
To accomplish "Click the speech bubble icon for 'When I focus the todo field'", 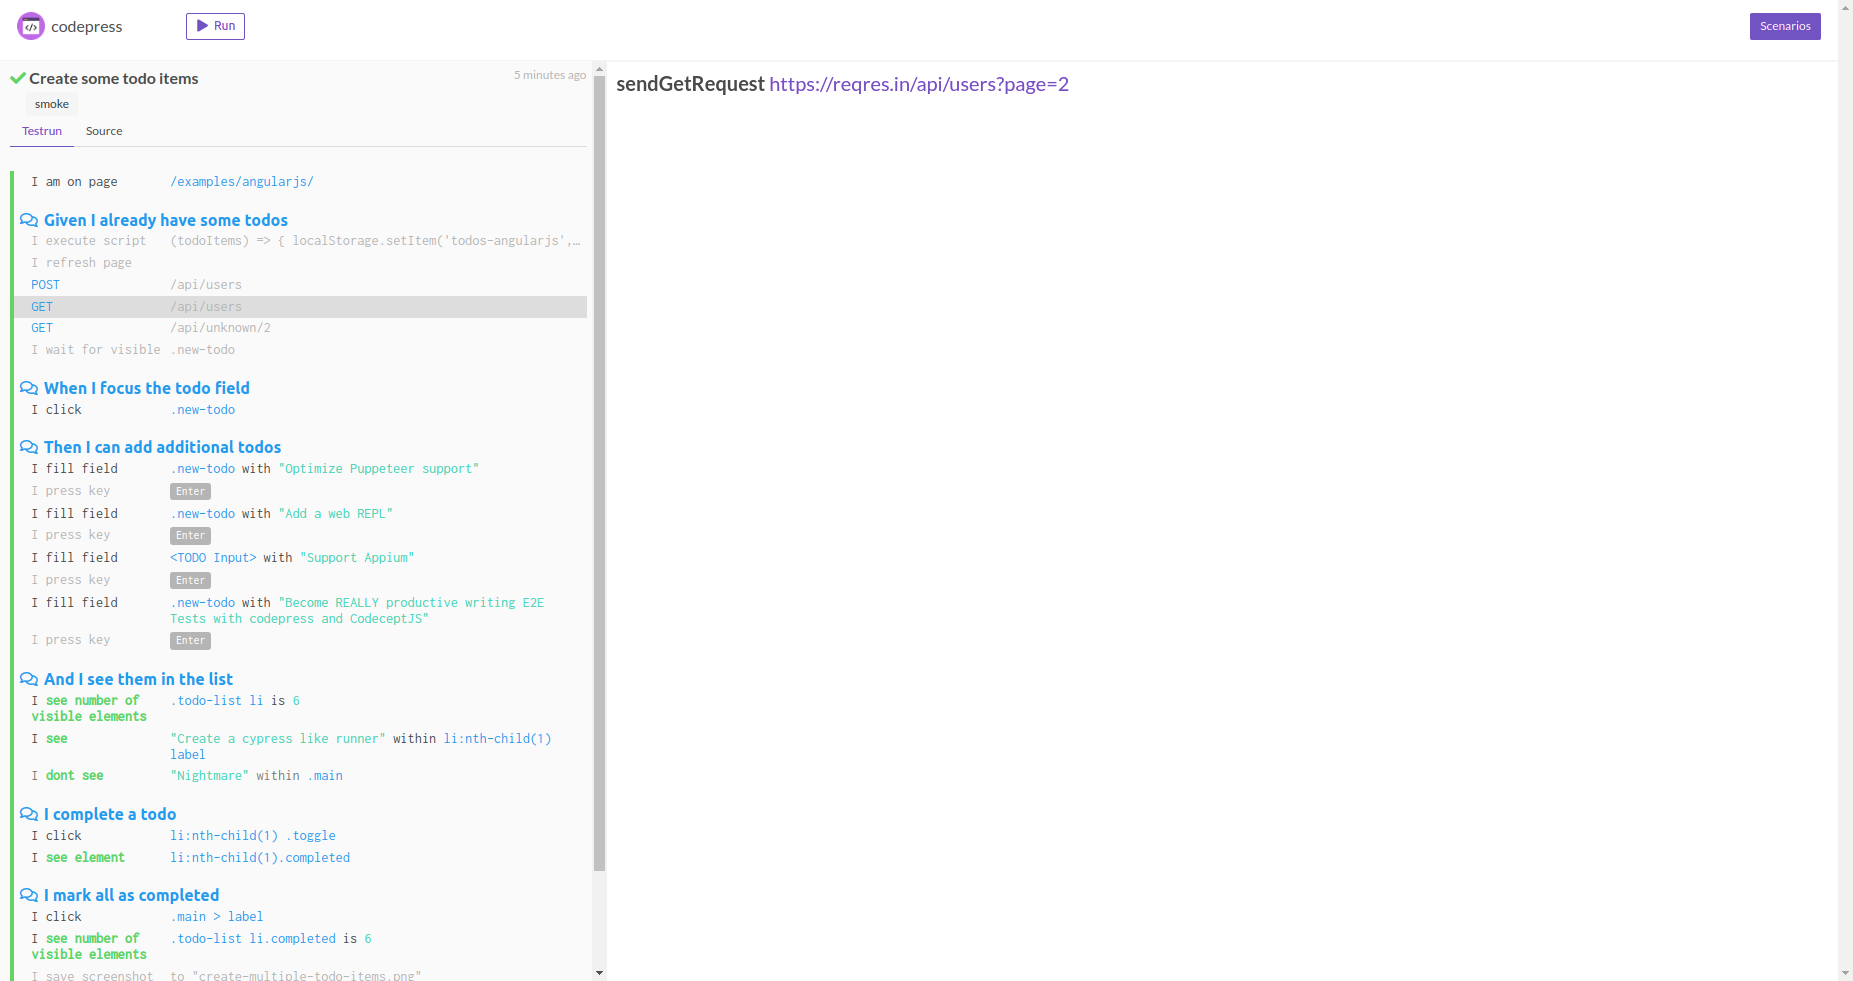I will click(29, 388).
